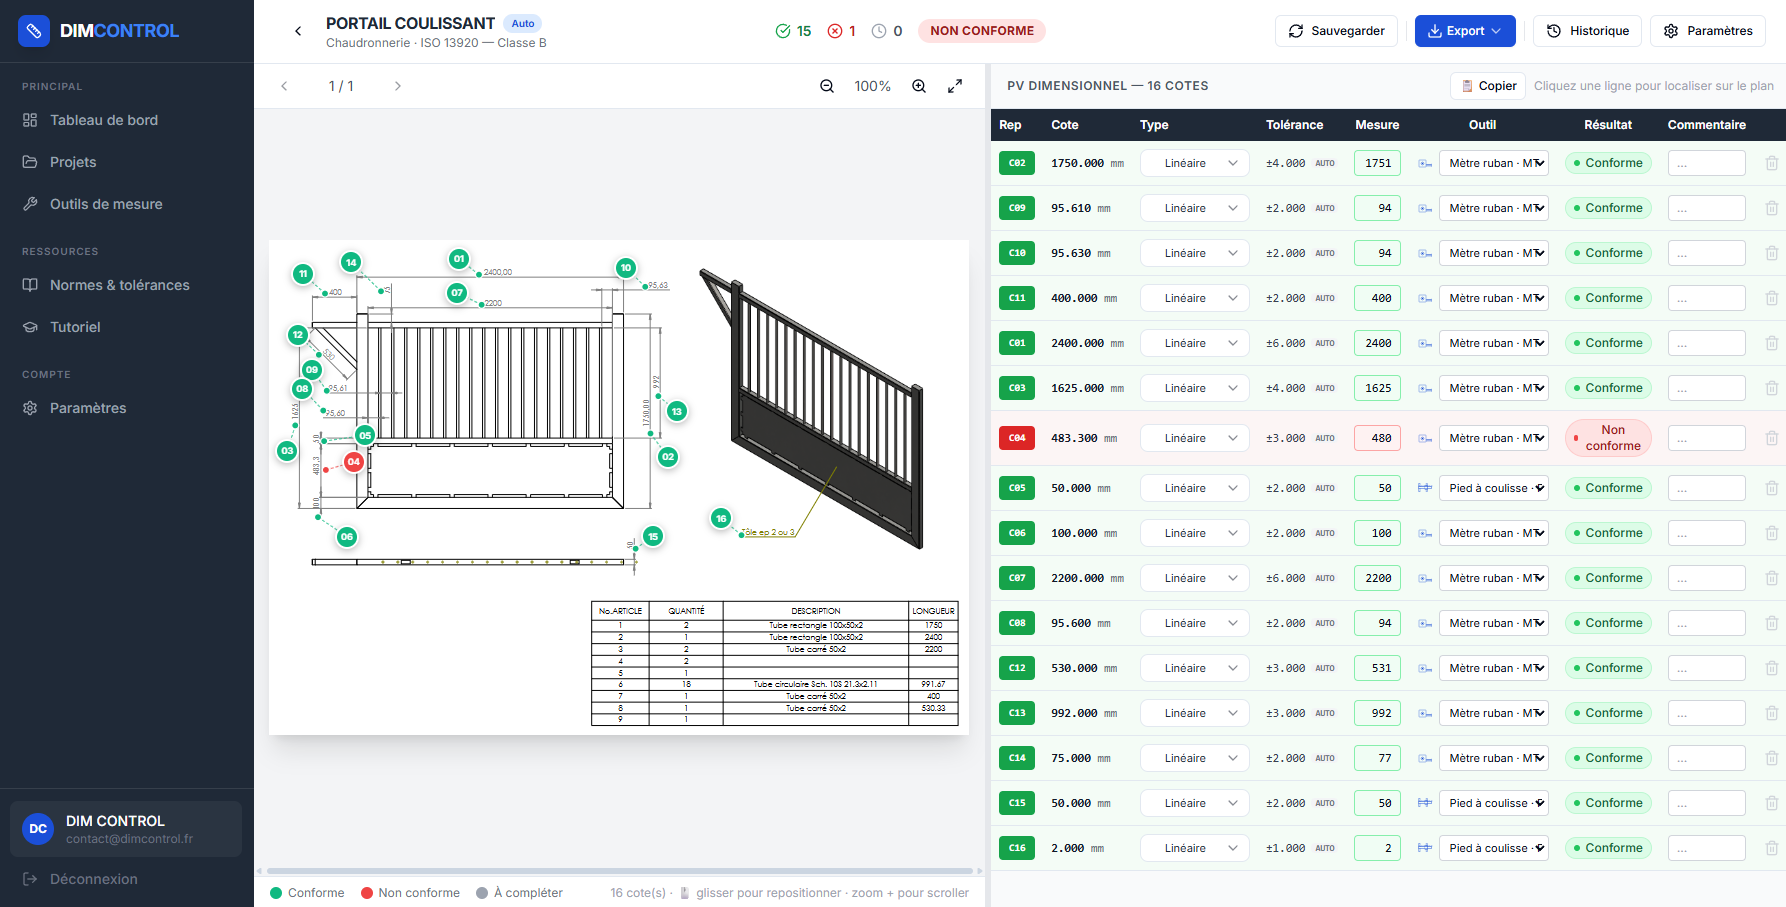Click the Auto badge beside the title
The width and height of the screenshot is (1786, 907).
click(x=523, y=23)
